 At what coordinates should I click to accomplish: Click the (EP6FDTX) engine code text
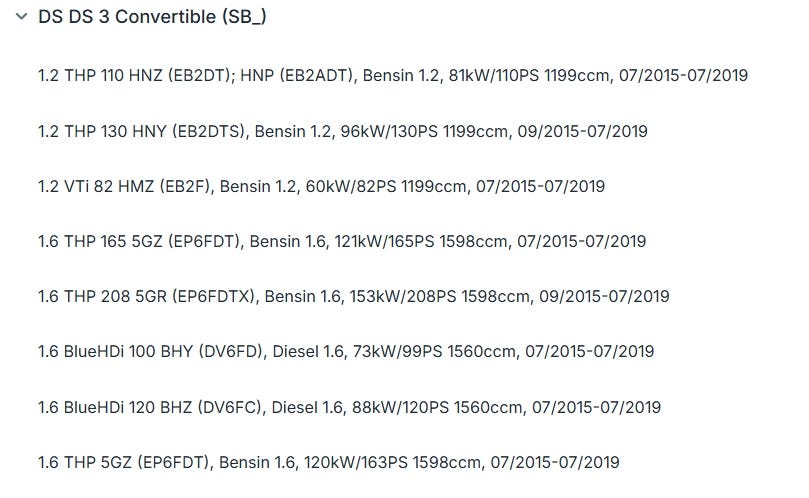pyautogui.click(x=214, y=297)
